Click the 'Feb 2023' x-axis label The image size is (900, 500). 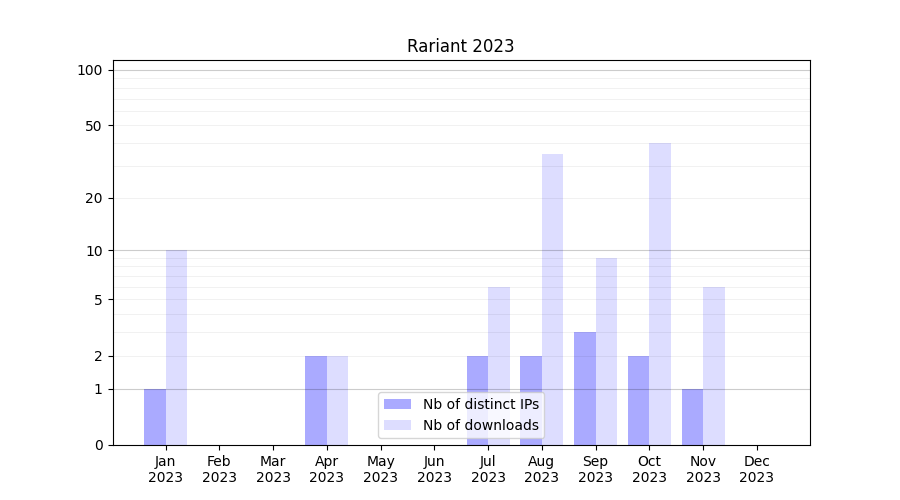tap(219, 469)
